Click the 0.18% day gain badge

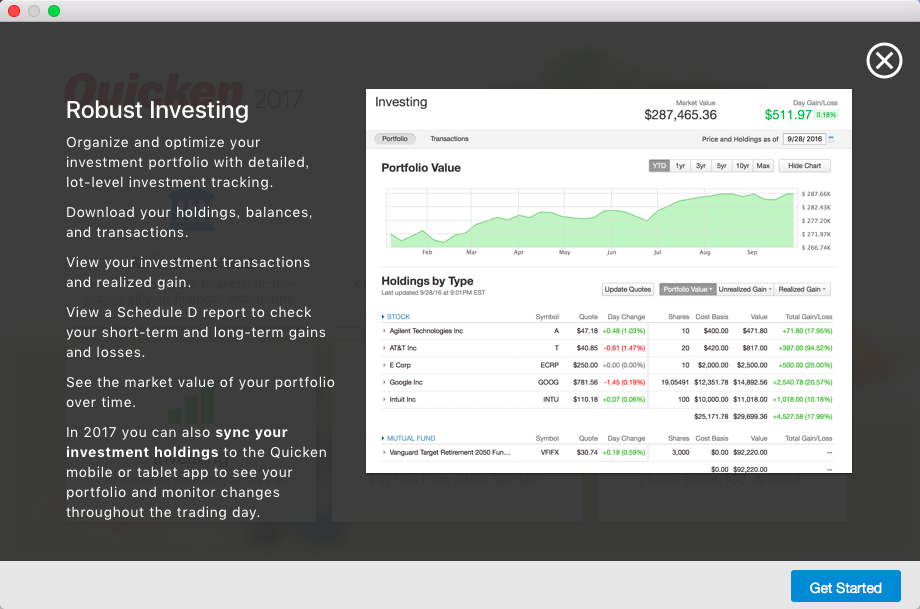coord(826,115)
